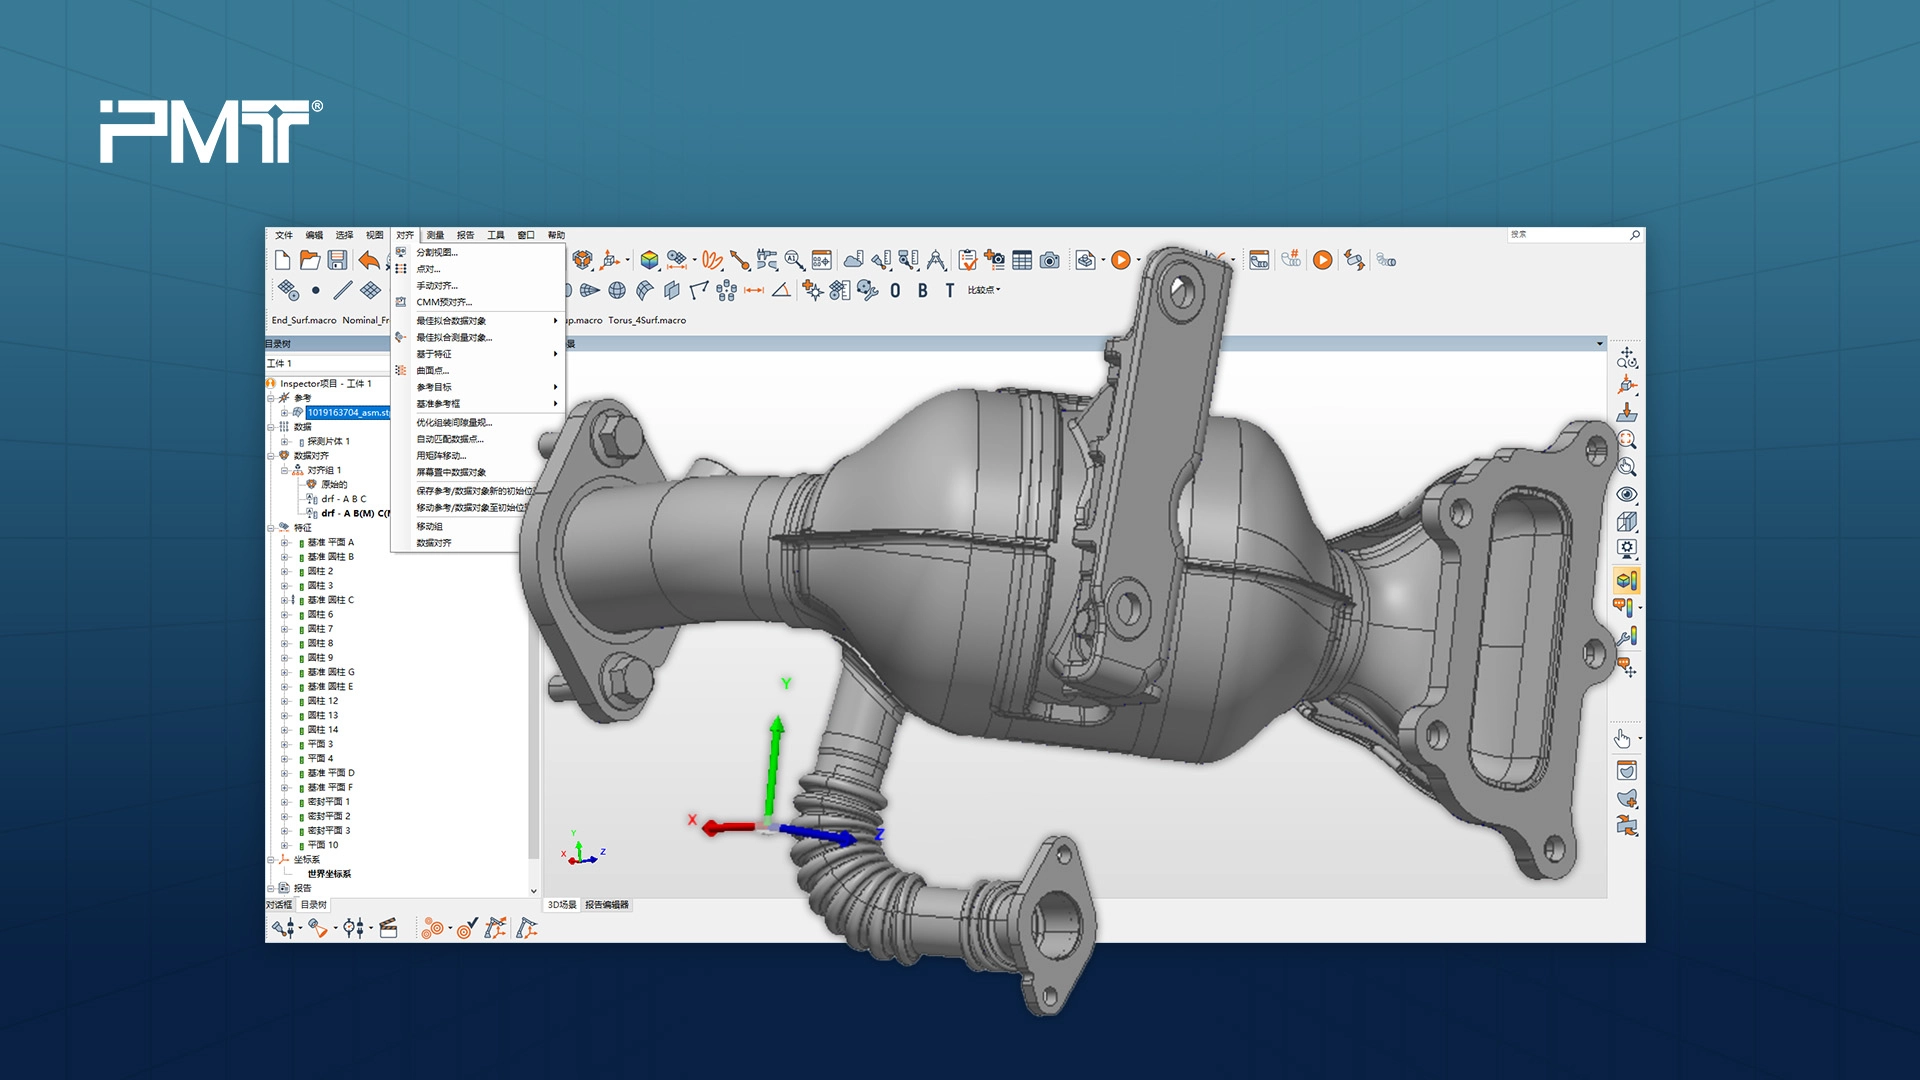Click the tree panel scrollbar down arrow
The width and height of the screenshot is (1920, 1080).
[x=533, y=891]
